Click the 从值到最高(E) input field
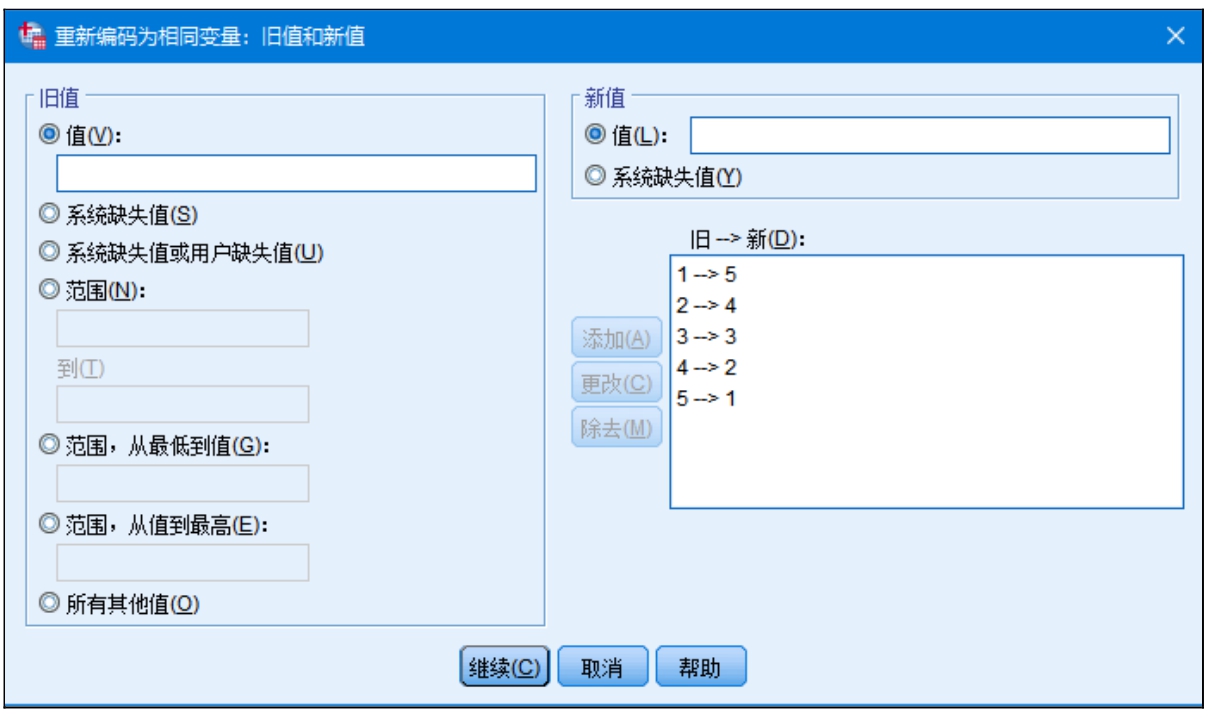Image resolution: width=1212 pixels, height=721 pixels. pyautogui.click(x=183, y=562)
